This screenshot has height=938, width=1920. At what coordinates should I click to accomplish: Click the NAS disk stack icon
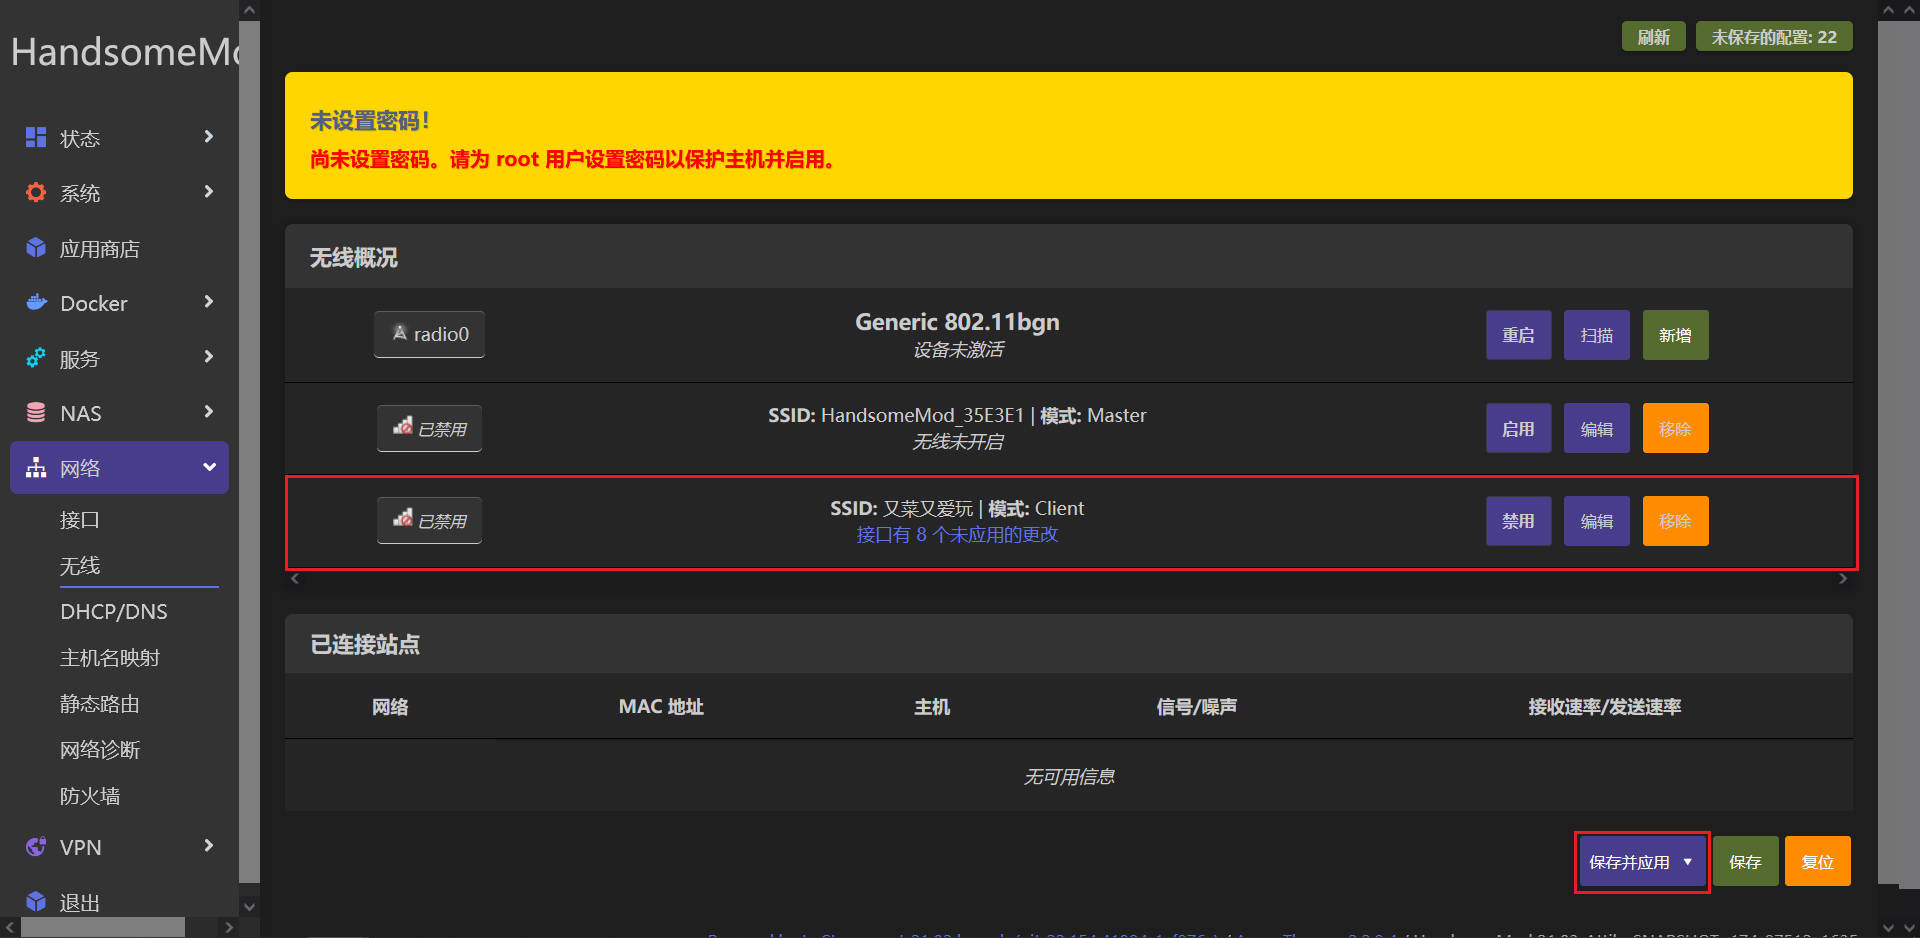(36, 413)
